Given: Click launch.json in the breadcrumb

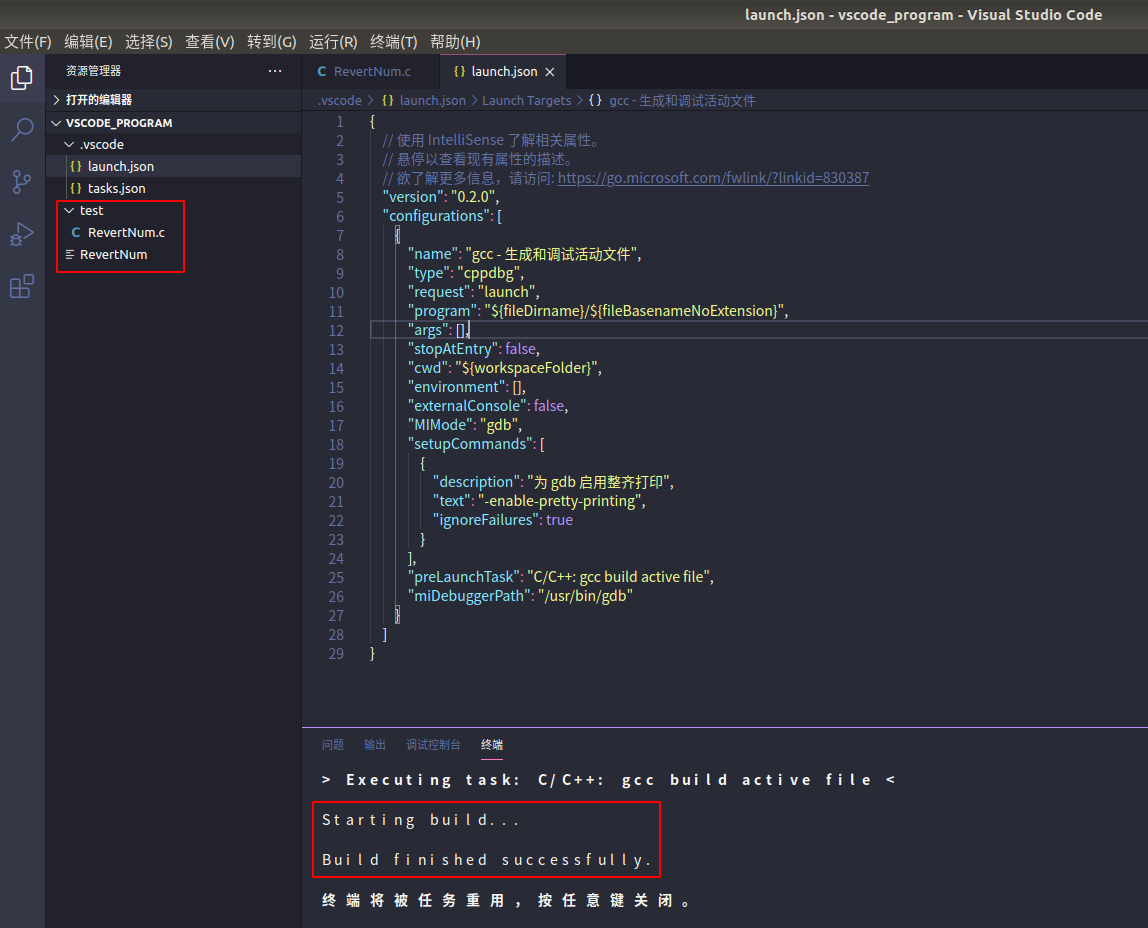Looking at the screenshot, I should pos(432,100).
